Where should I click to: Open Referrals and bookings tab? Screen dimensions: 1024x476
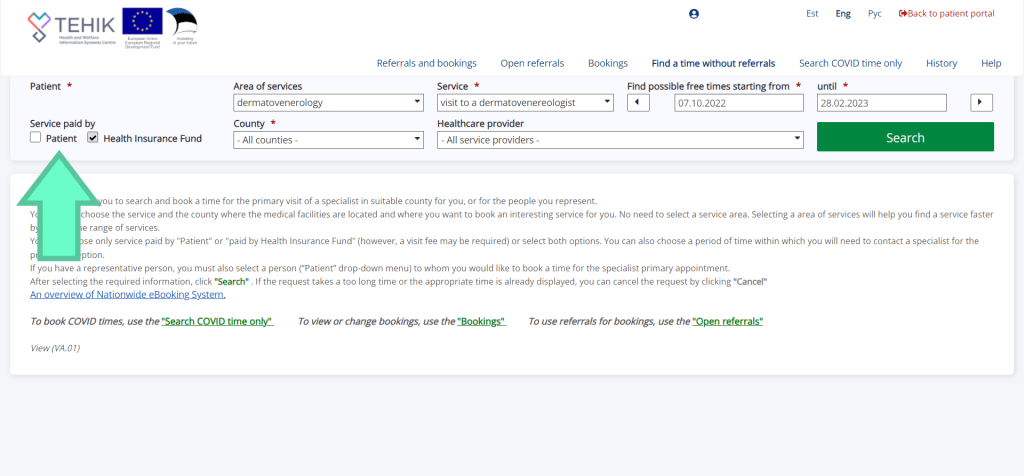(426, 63)
